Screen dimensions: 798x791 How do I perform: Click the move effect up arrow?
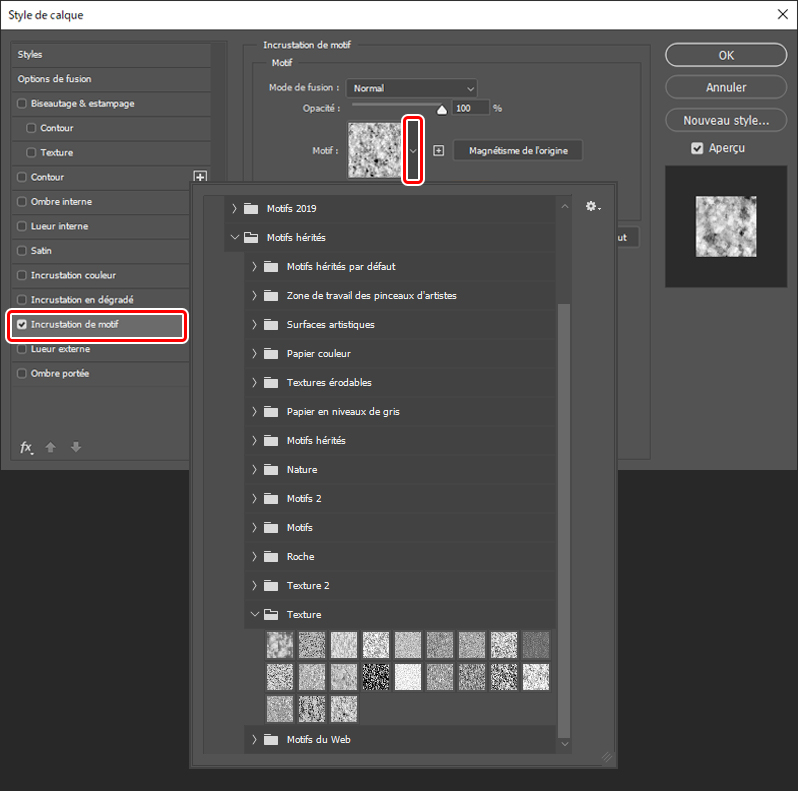[x=51, y=447]
